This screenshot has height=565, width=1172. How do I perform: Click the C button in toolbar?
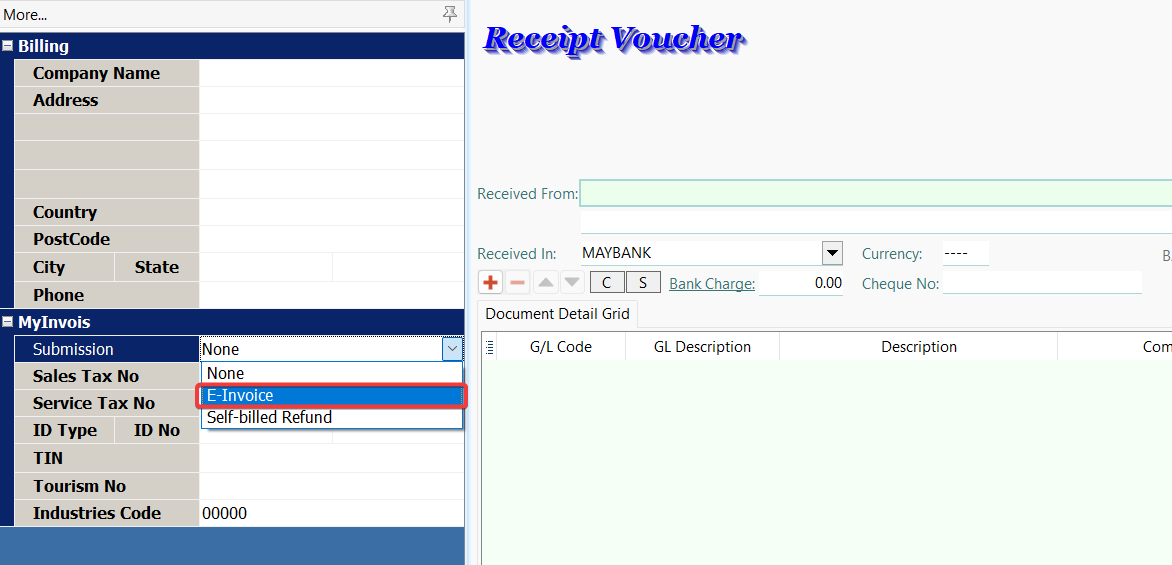coord(607,283)
